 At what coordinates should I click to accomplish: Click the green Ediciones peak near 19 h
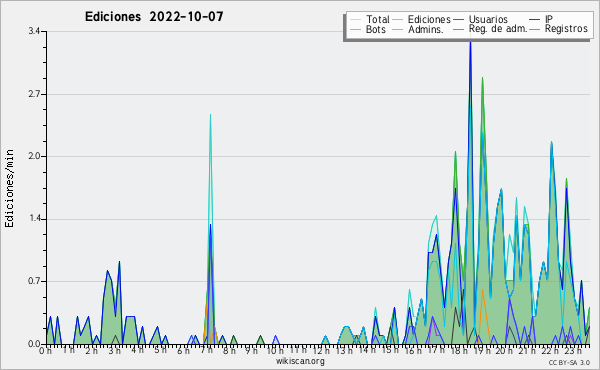[x=483, y=78]
